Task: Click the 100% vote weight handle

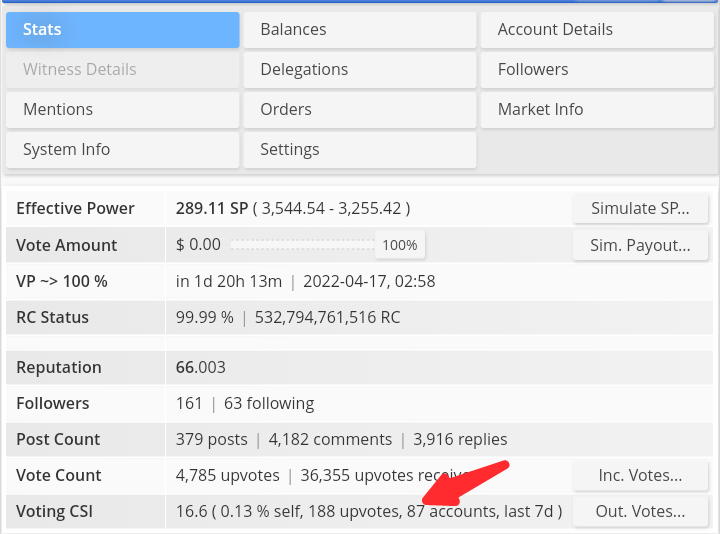Action: (x=399, y=245)
